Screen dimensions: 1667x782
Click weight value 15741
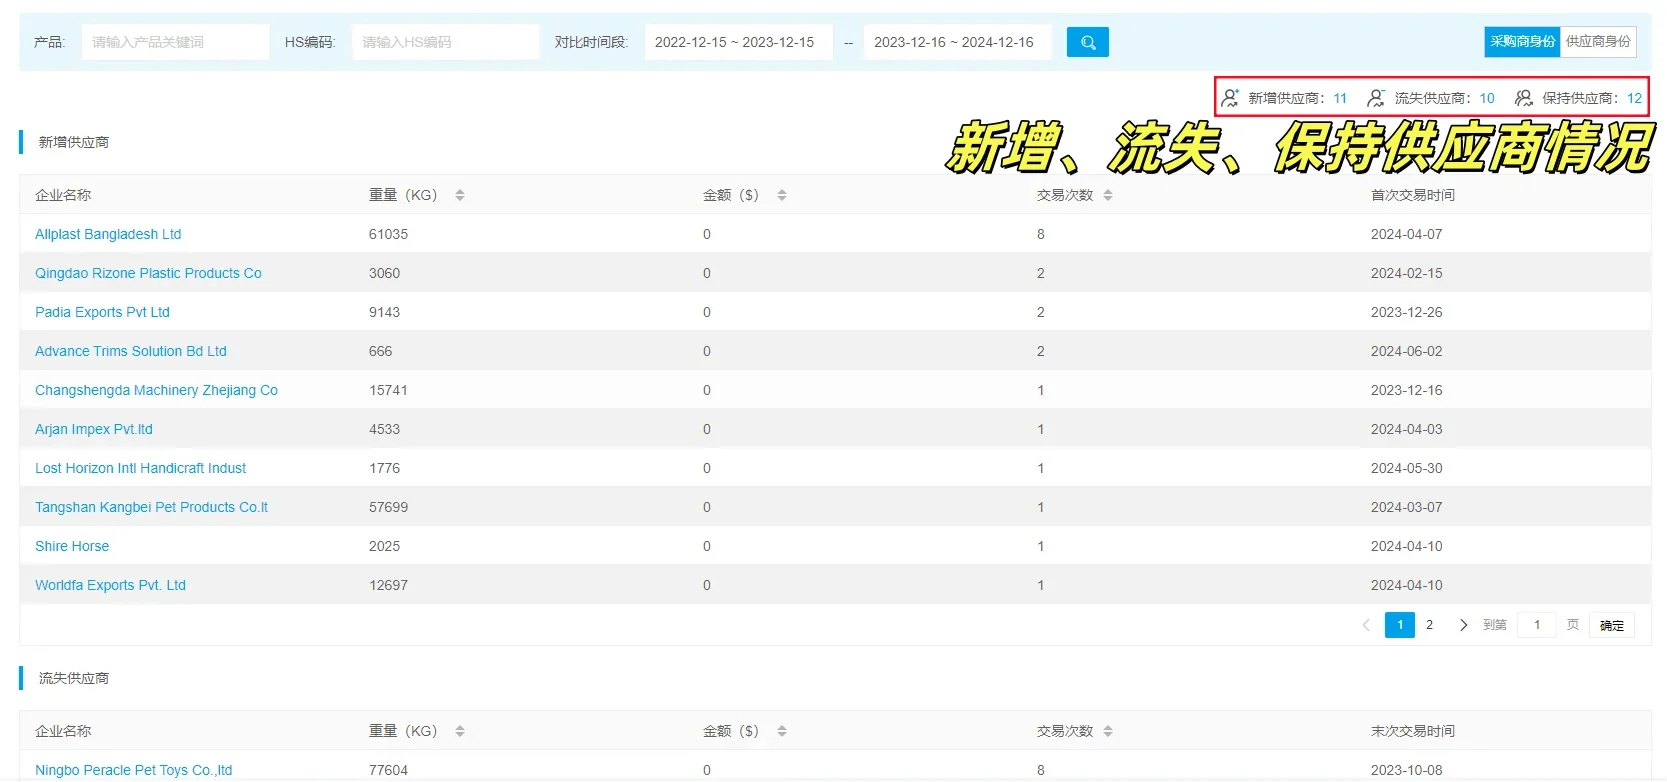pyautogui.click(x=388, y=390)
